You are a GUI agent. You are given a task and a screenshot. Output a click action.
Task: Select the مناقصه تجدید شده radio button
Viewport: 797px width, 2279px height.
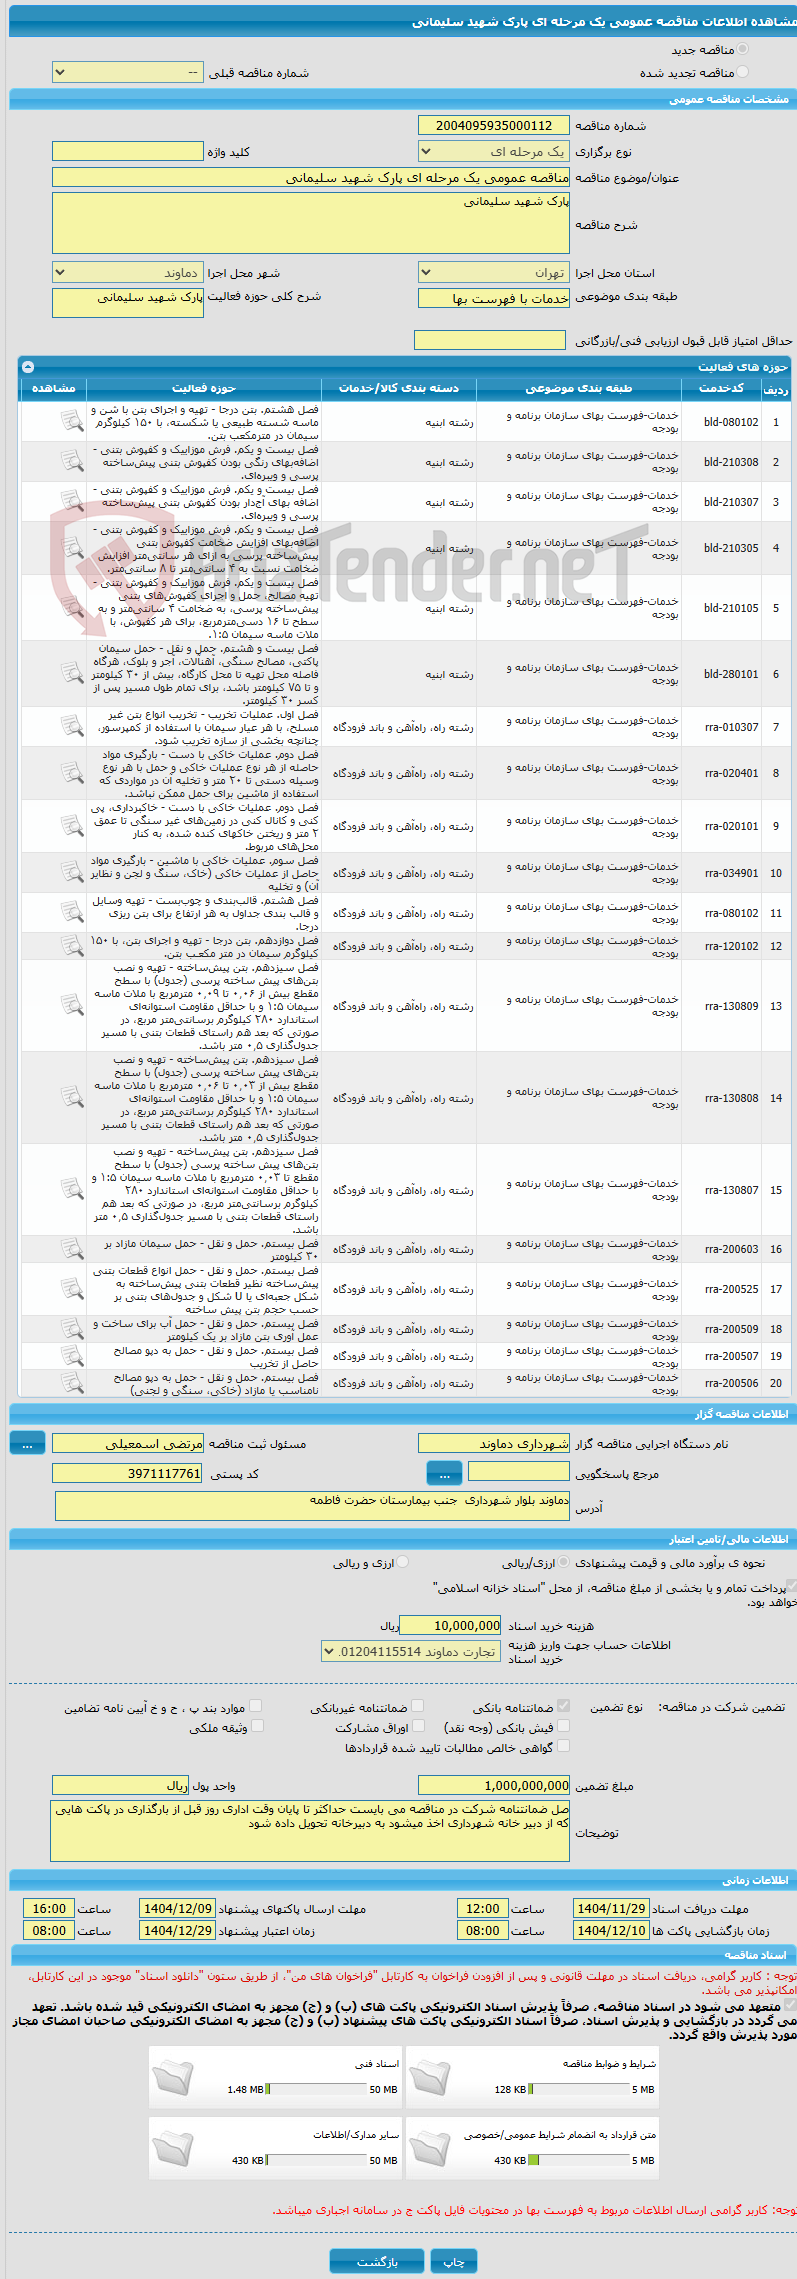pos(742,72)
